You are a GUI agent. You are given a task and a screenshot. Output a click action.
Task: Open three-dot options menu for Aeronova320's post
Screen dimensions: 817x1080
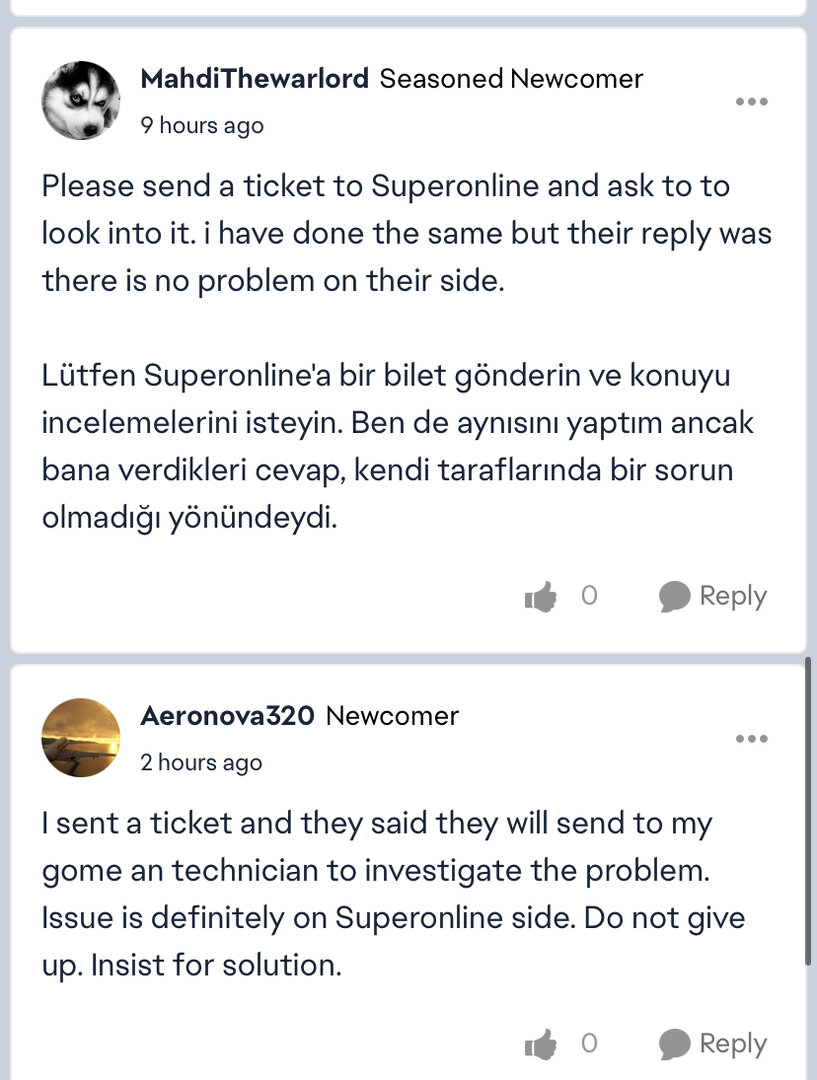click(x=751, y=739)
